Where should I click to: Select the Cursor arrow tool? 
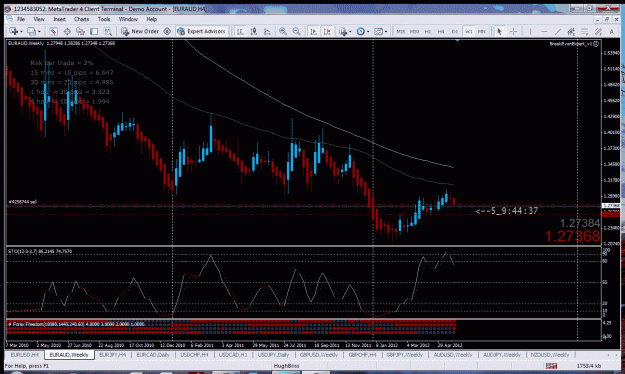[499, 31]
